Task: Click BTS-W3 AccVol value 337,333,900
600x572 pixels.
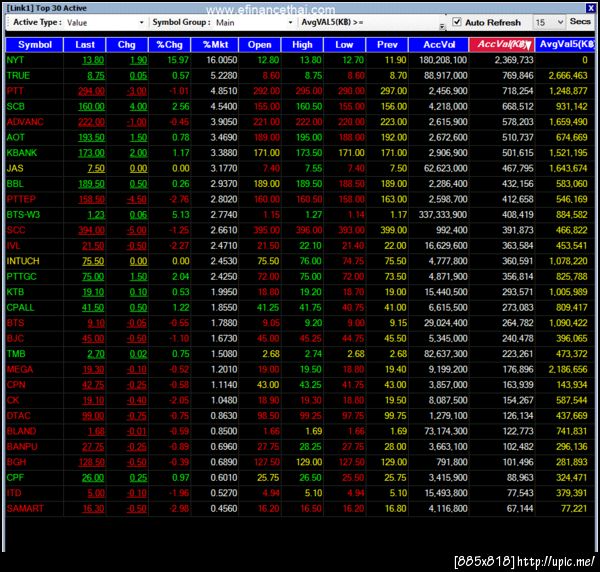Action: tap(443, 215)
